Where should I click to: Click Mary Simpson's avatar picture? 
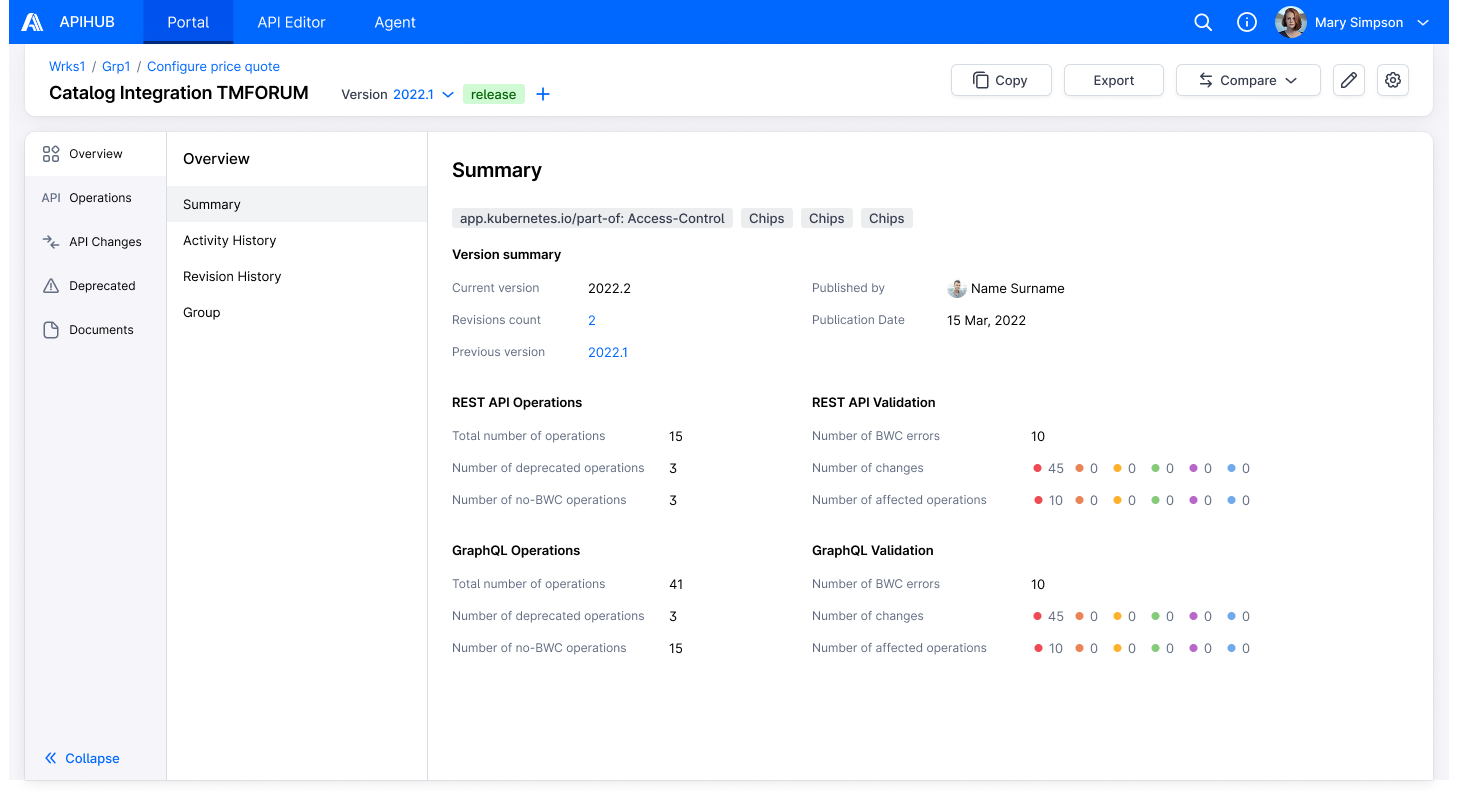click(1291, 22)
